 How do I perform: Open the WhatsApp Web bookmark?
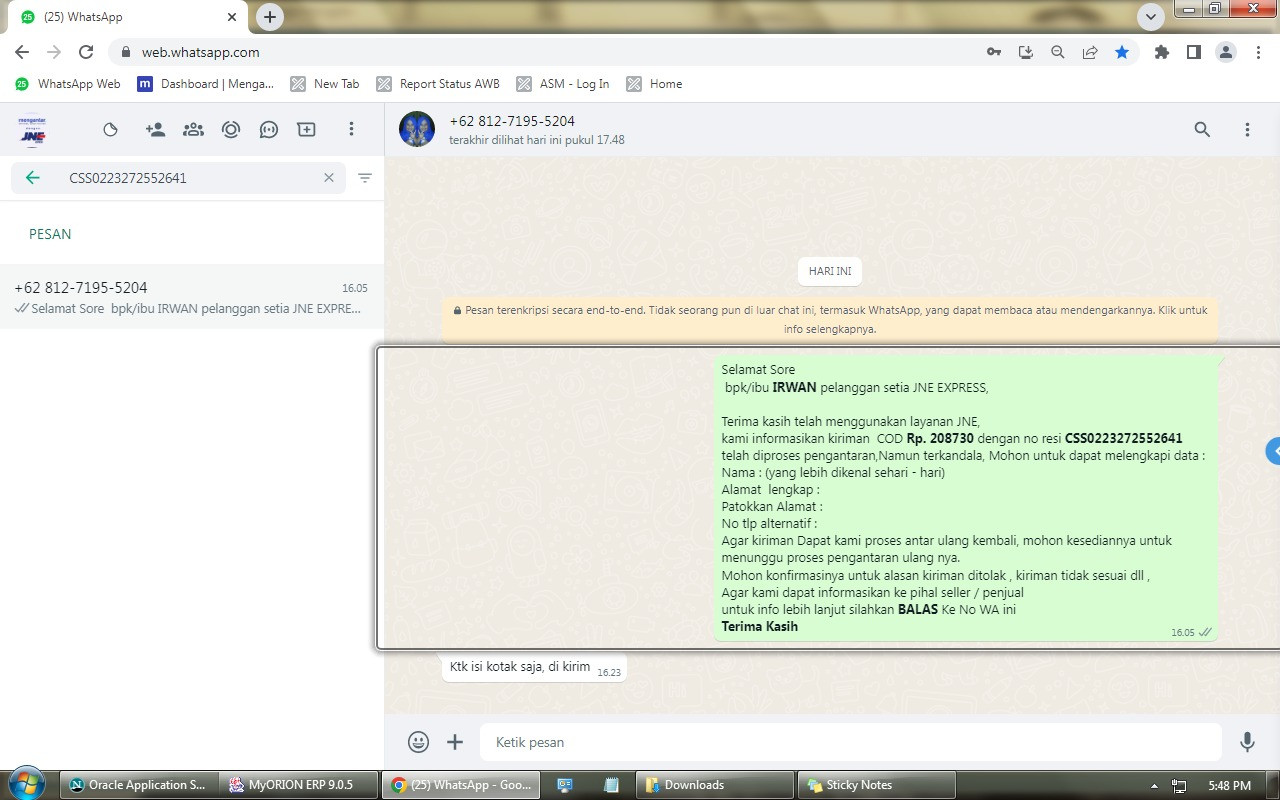pyautogui.click(x=68, y=84)
